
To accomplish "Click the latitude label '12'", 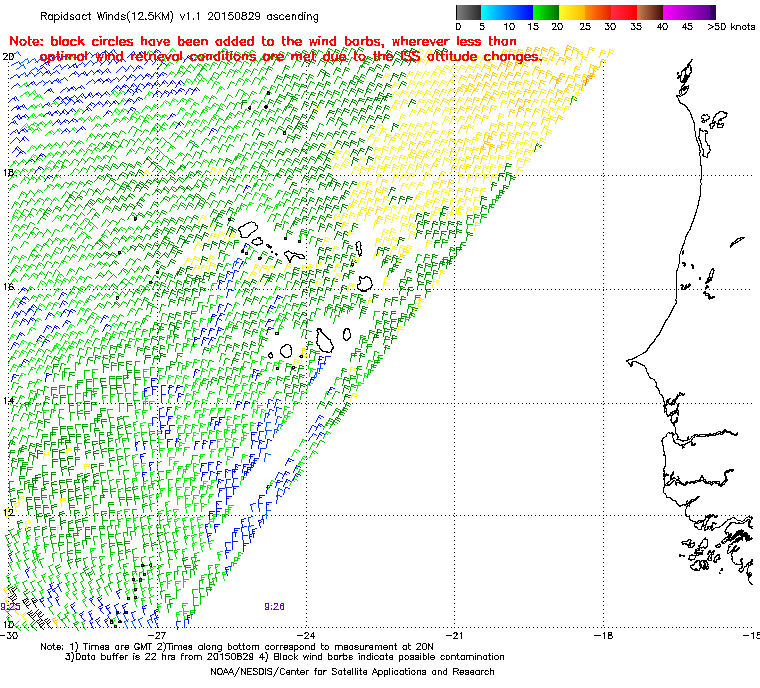I will (x=8, y=513).
